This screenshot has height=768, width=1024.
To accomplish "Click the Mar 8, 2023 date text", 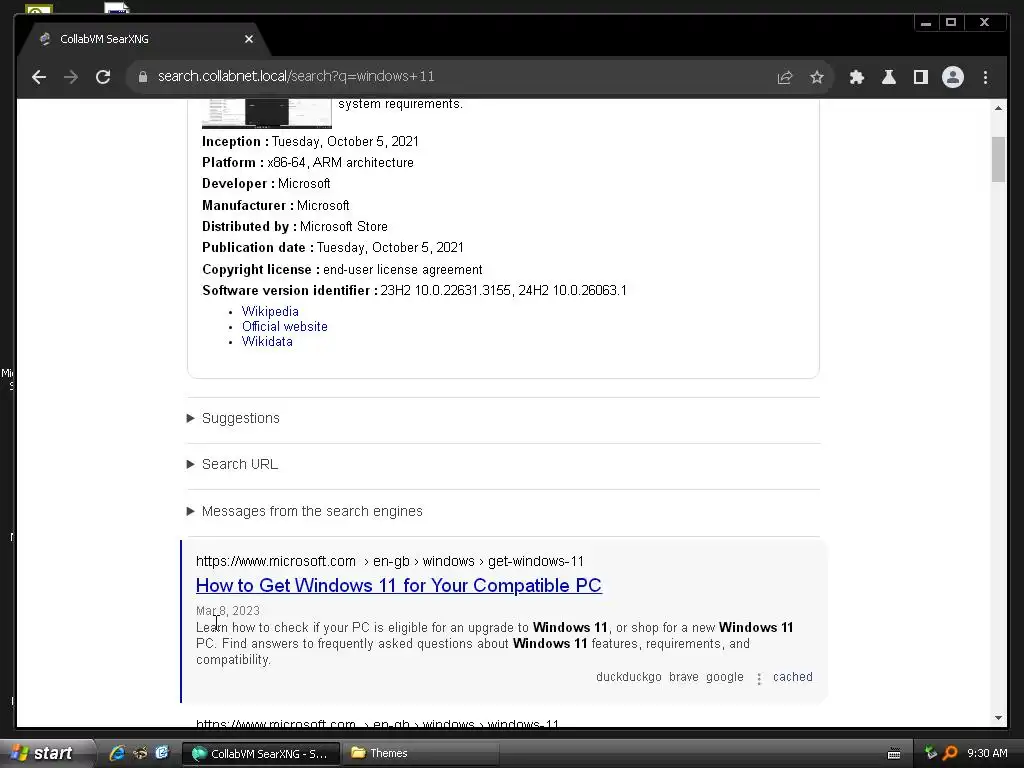I will point(228,611).
